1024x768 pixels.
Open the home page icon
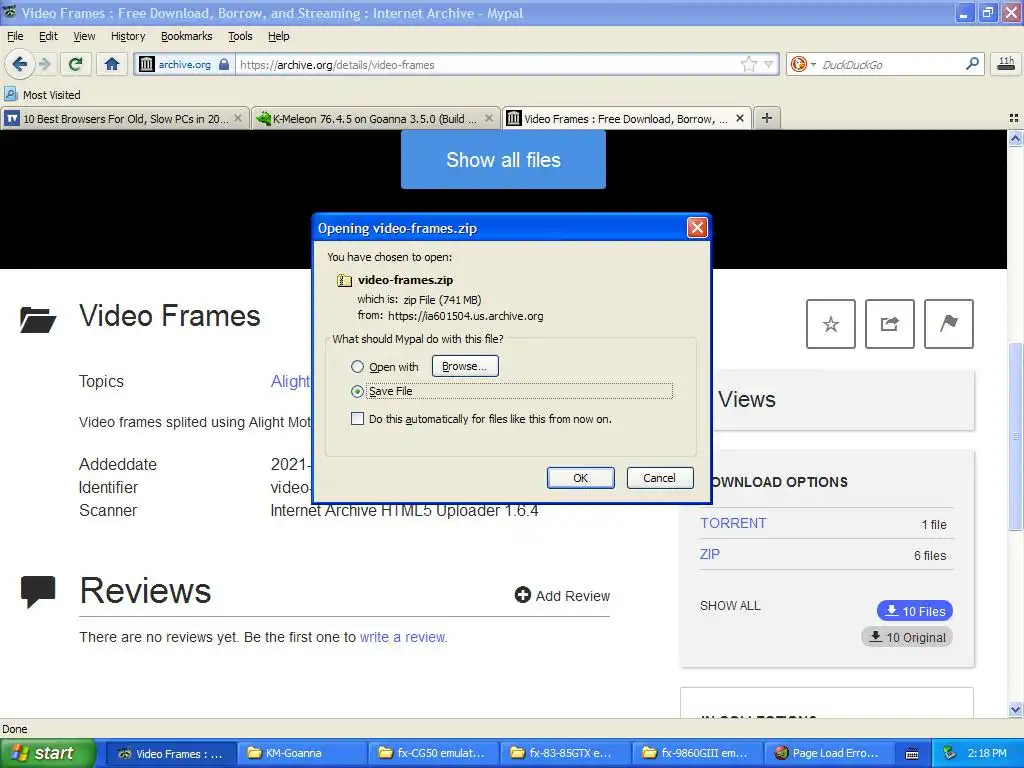[112, 64]
